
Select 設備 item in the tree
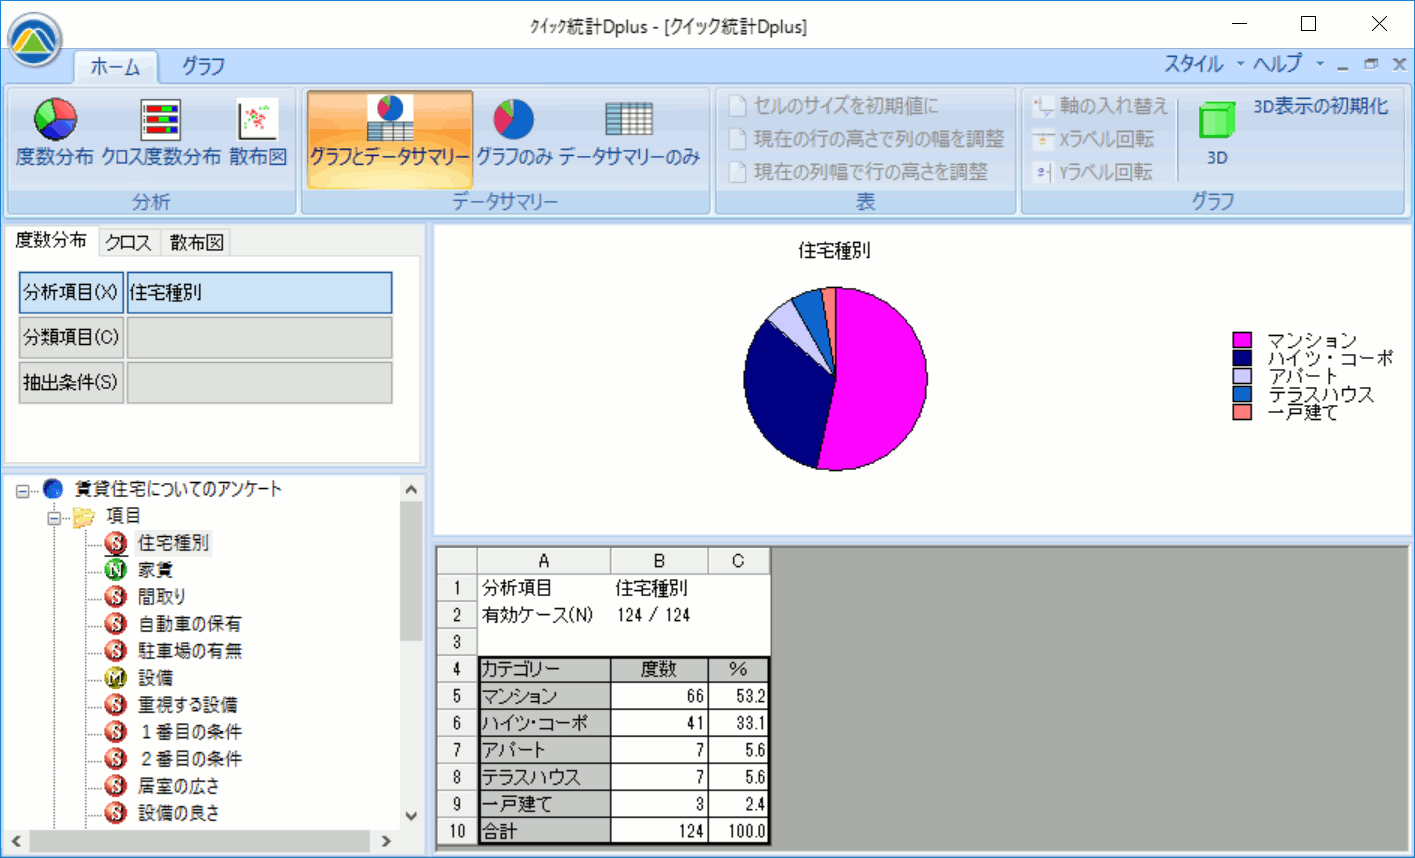point(155,678)
